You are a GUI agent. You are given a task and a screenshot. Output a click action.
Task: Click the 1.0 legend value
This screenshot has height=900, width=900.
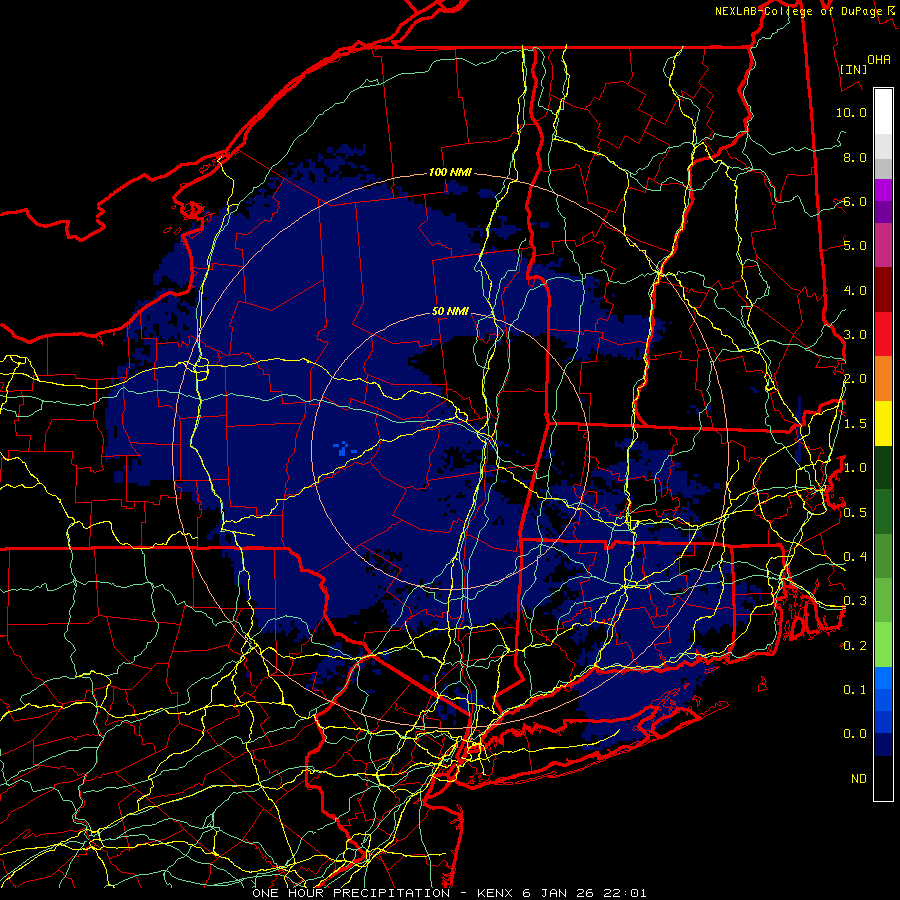tap(855, 468)
